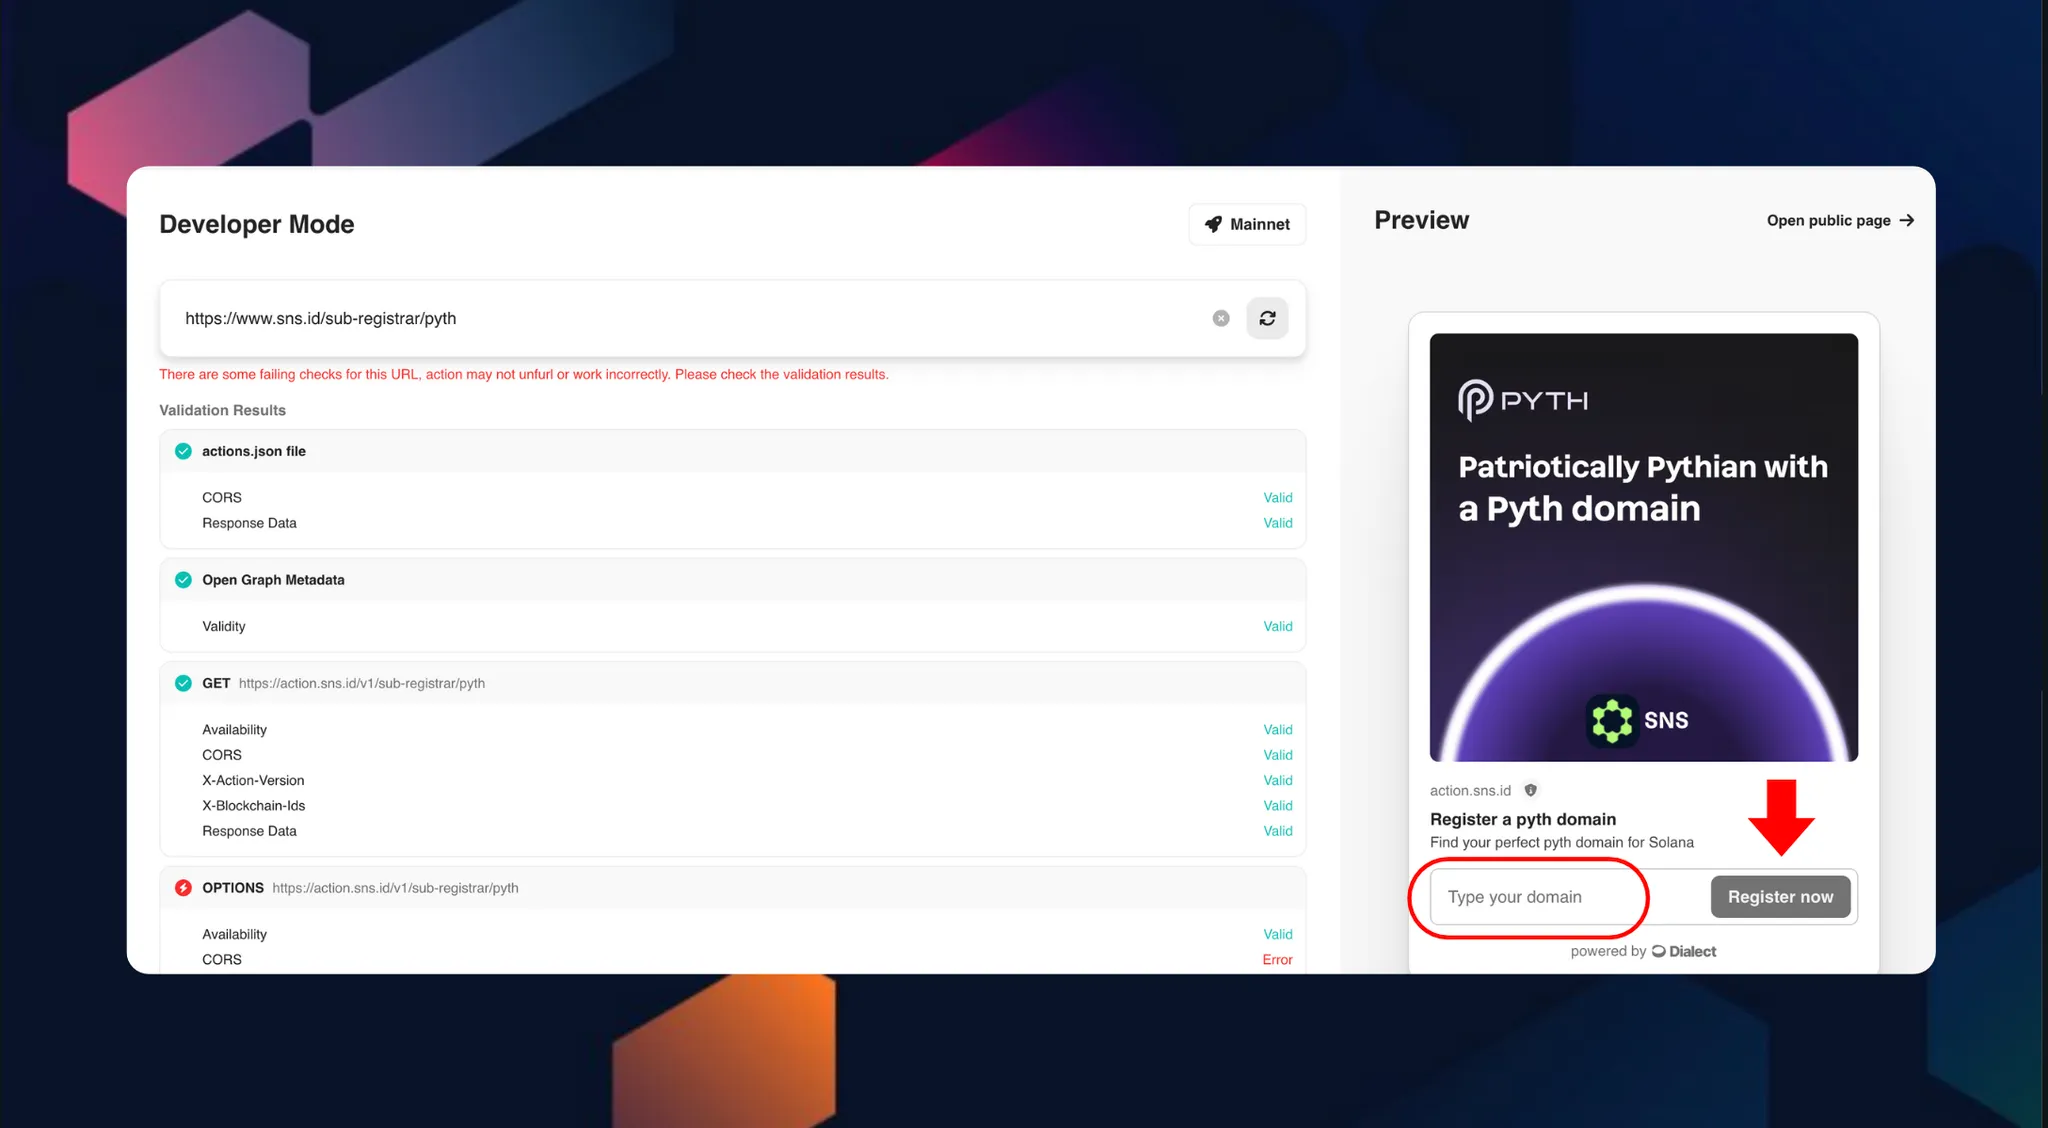Click the refresh icon next to URL
This screenshot has width=2048, height=1128.
click(1267, 318)
